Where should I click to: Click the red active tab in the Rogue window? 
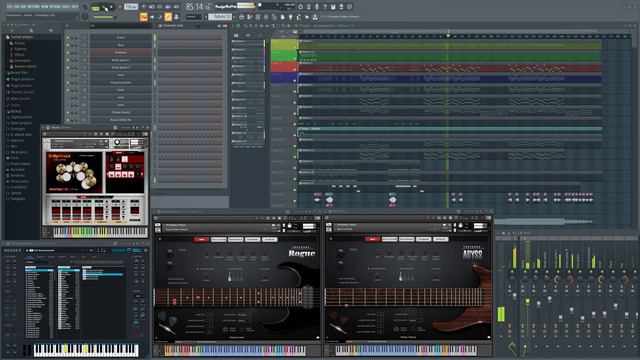click(201, 240)
